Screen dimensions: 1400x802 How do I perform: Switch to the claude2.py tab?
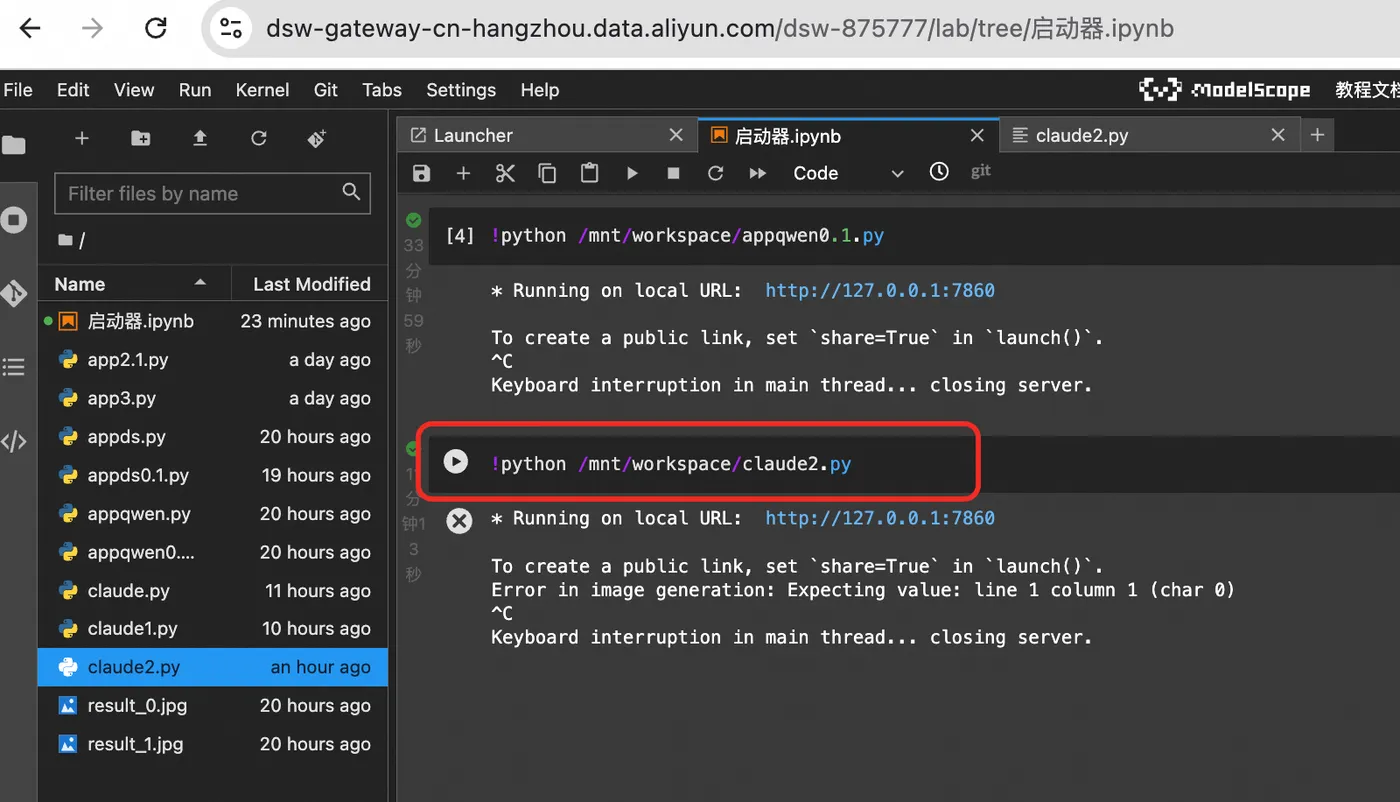1082,135
